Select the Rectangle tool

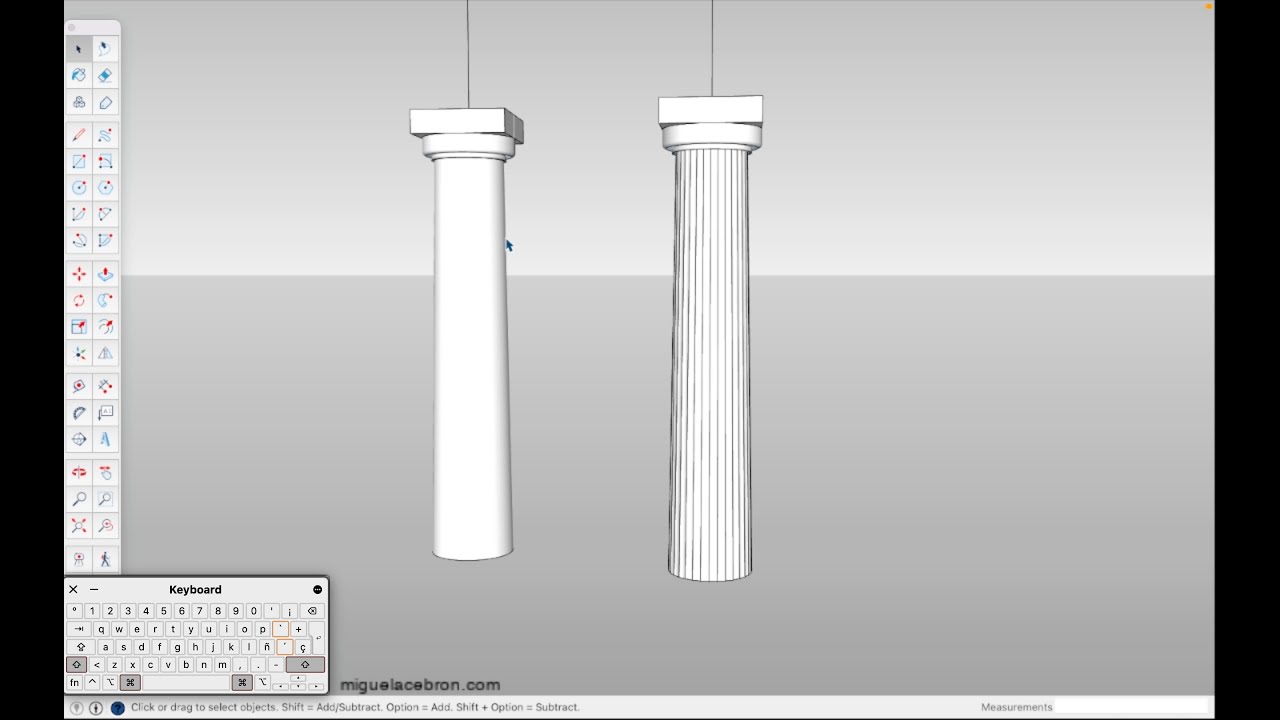pos(79,161)
